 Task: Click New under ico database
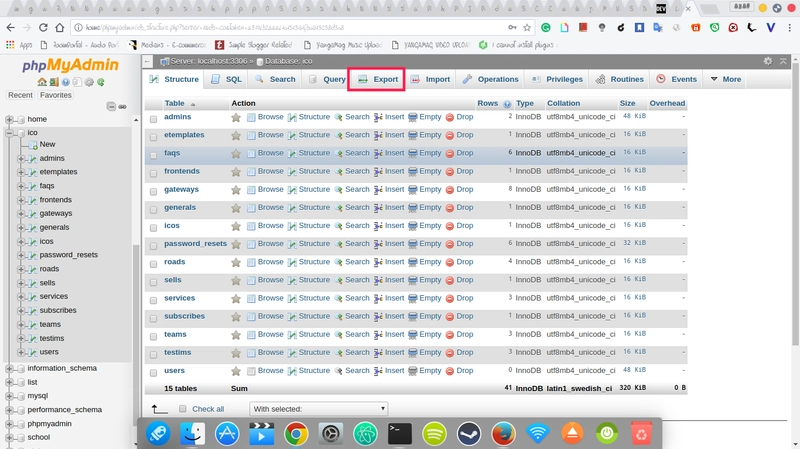click(x=47, y=144)
